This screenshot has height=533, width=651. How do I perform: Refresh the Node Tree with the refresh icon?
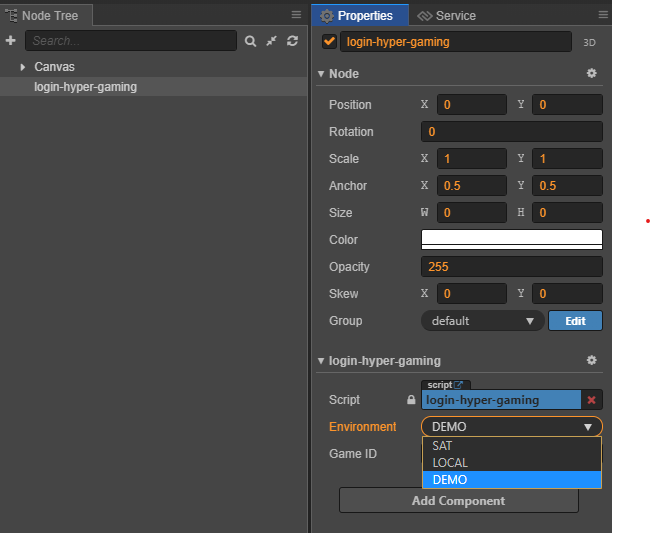click(x=292, y=41)
